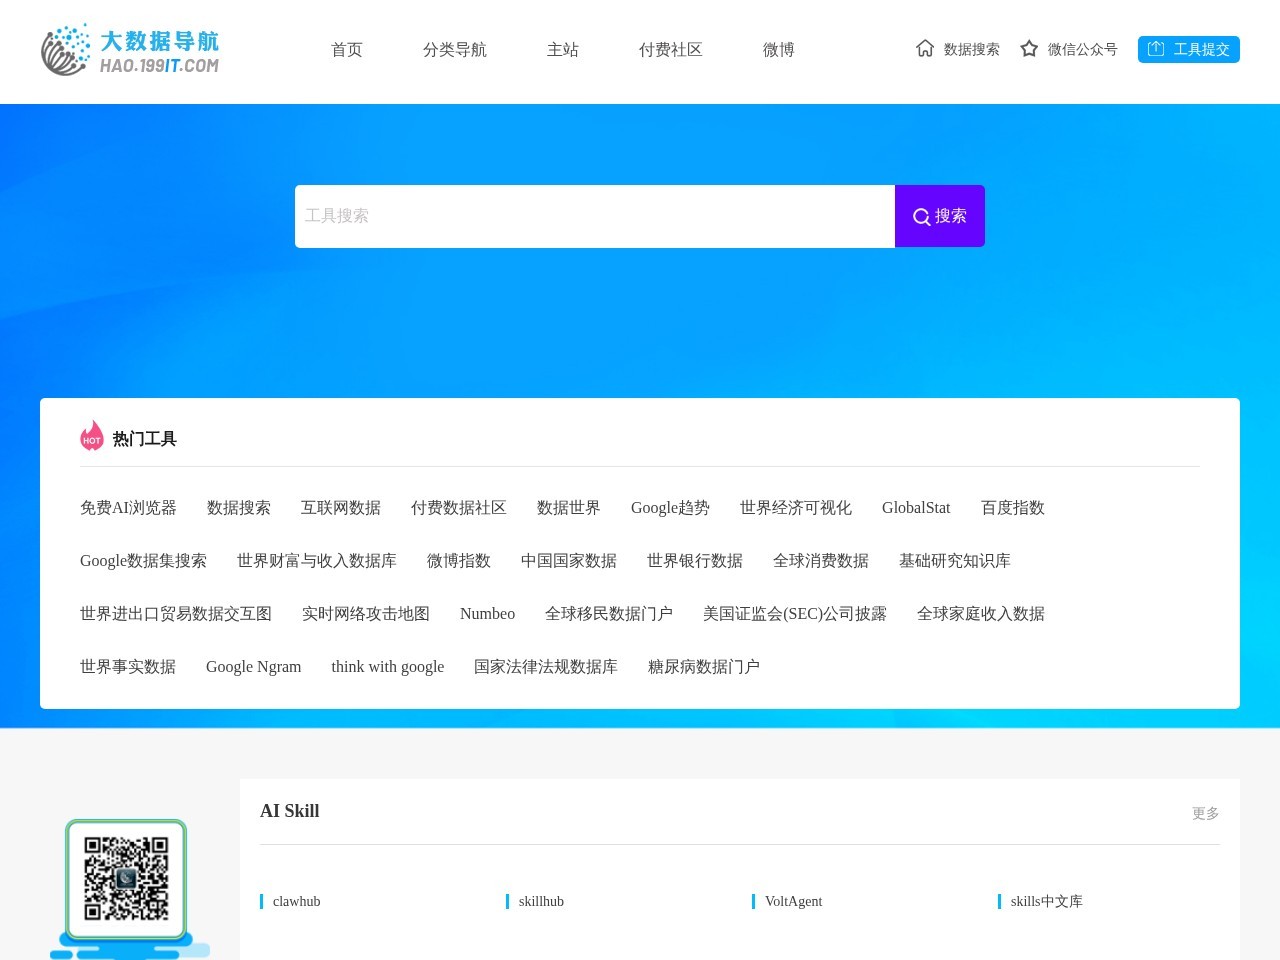The width and height of the screenshot is (1280, 960).
Task: Open 全球移民数据门户 link
Action: click(609, 614)
